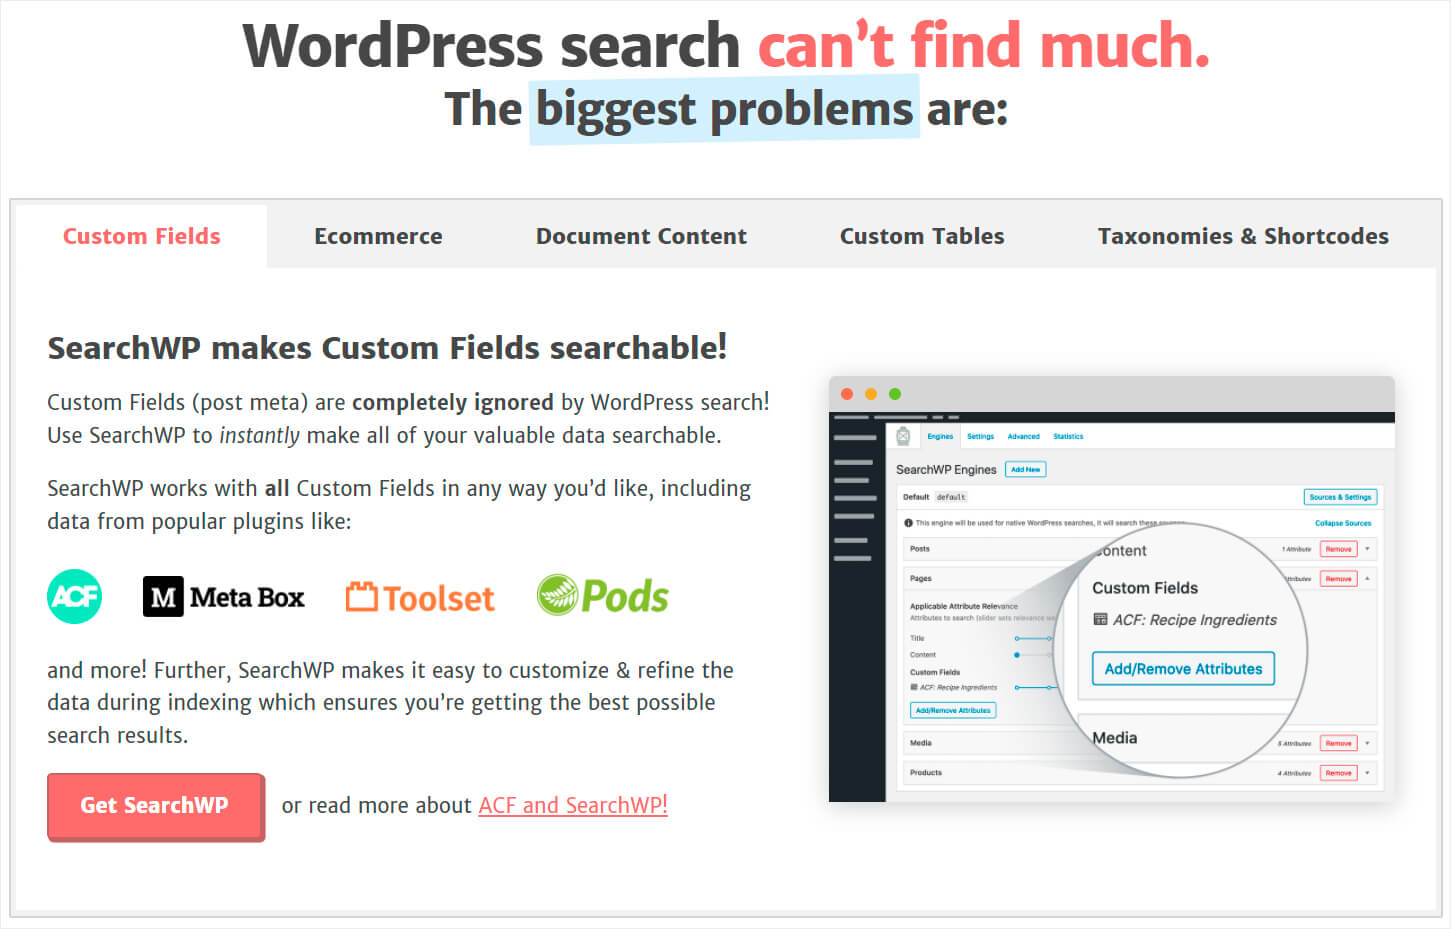This screenshot has height=929, width=1451.
Task: Click the Meta Box logo
Action: point(223,597)
